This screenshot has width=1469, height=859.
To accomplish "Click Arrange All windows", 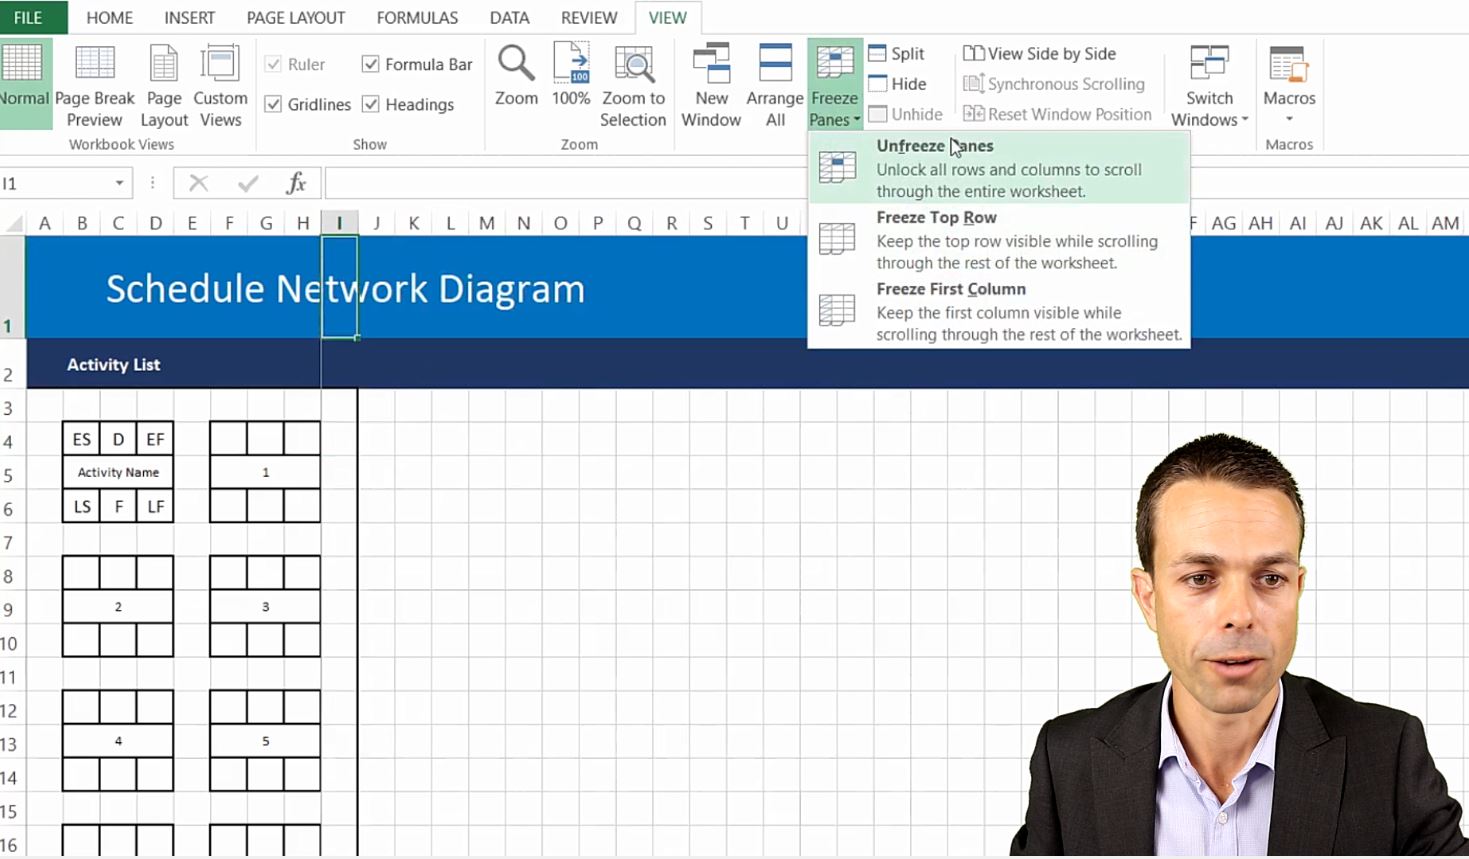I will [x=775, y=86].
